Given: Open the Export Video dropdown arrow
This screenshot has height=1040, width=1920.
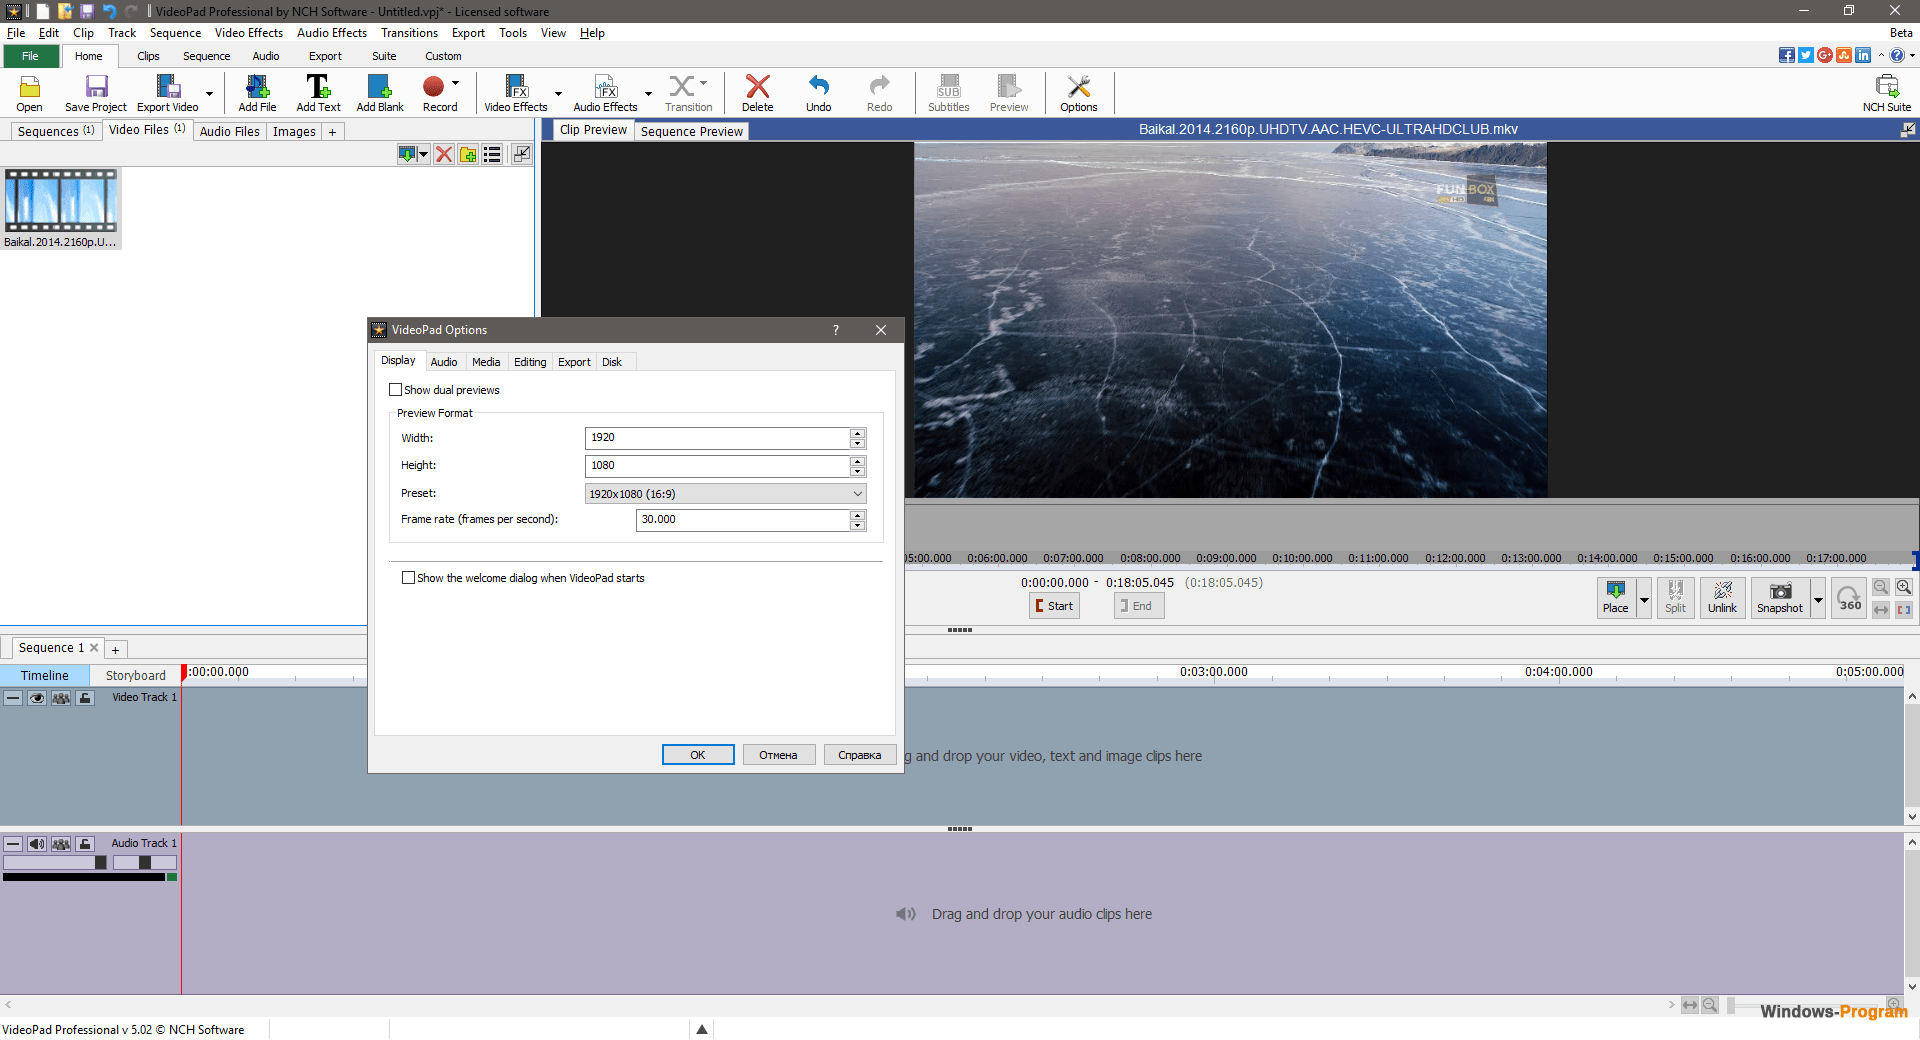Looking at the screenshot, I should point(211,92).
